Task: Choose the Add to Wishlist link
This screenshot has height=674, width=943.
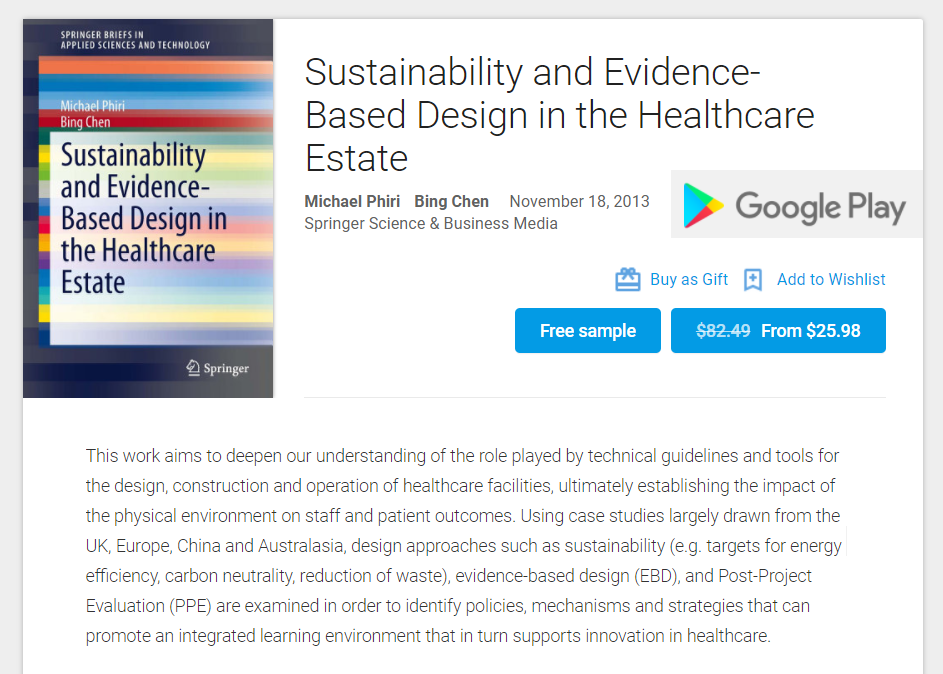Action: (831, 280)
